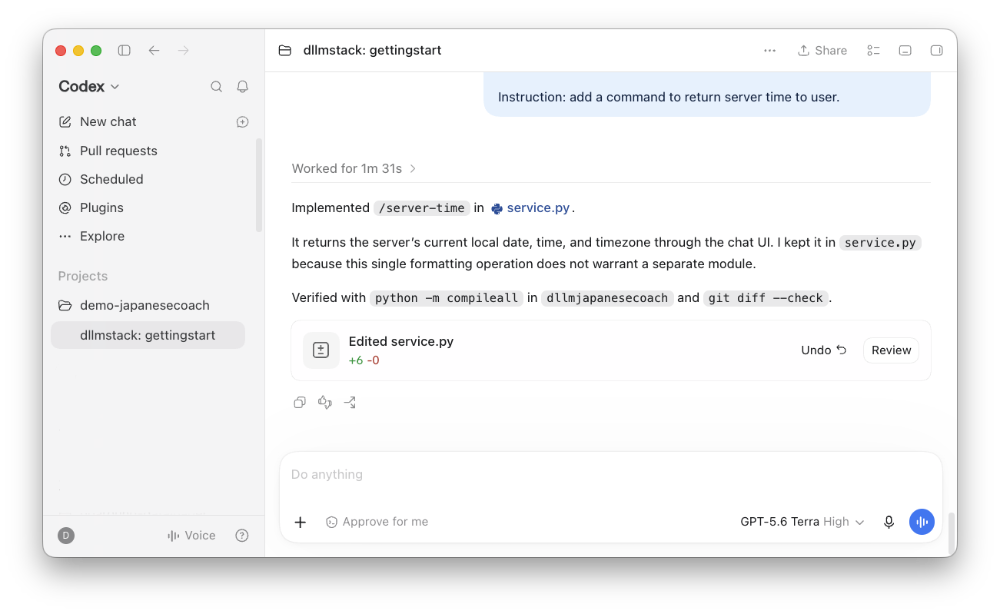Viewport: 1000px width, 614px height.
Task: Click the dllmstack: gettingstart header title
Action: click(x=372, y=50)
